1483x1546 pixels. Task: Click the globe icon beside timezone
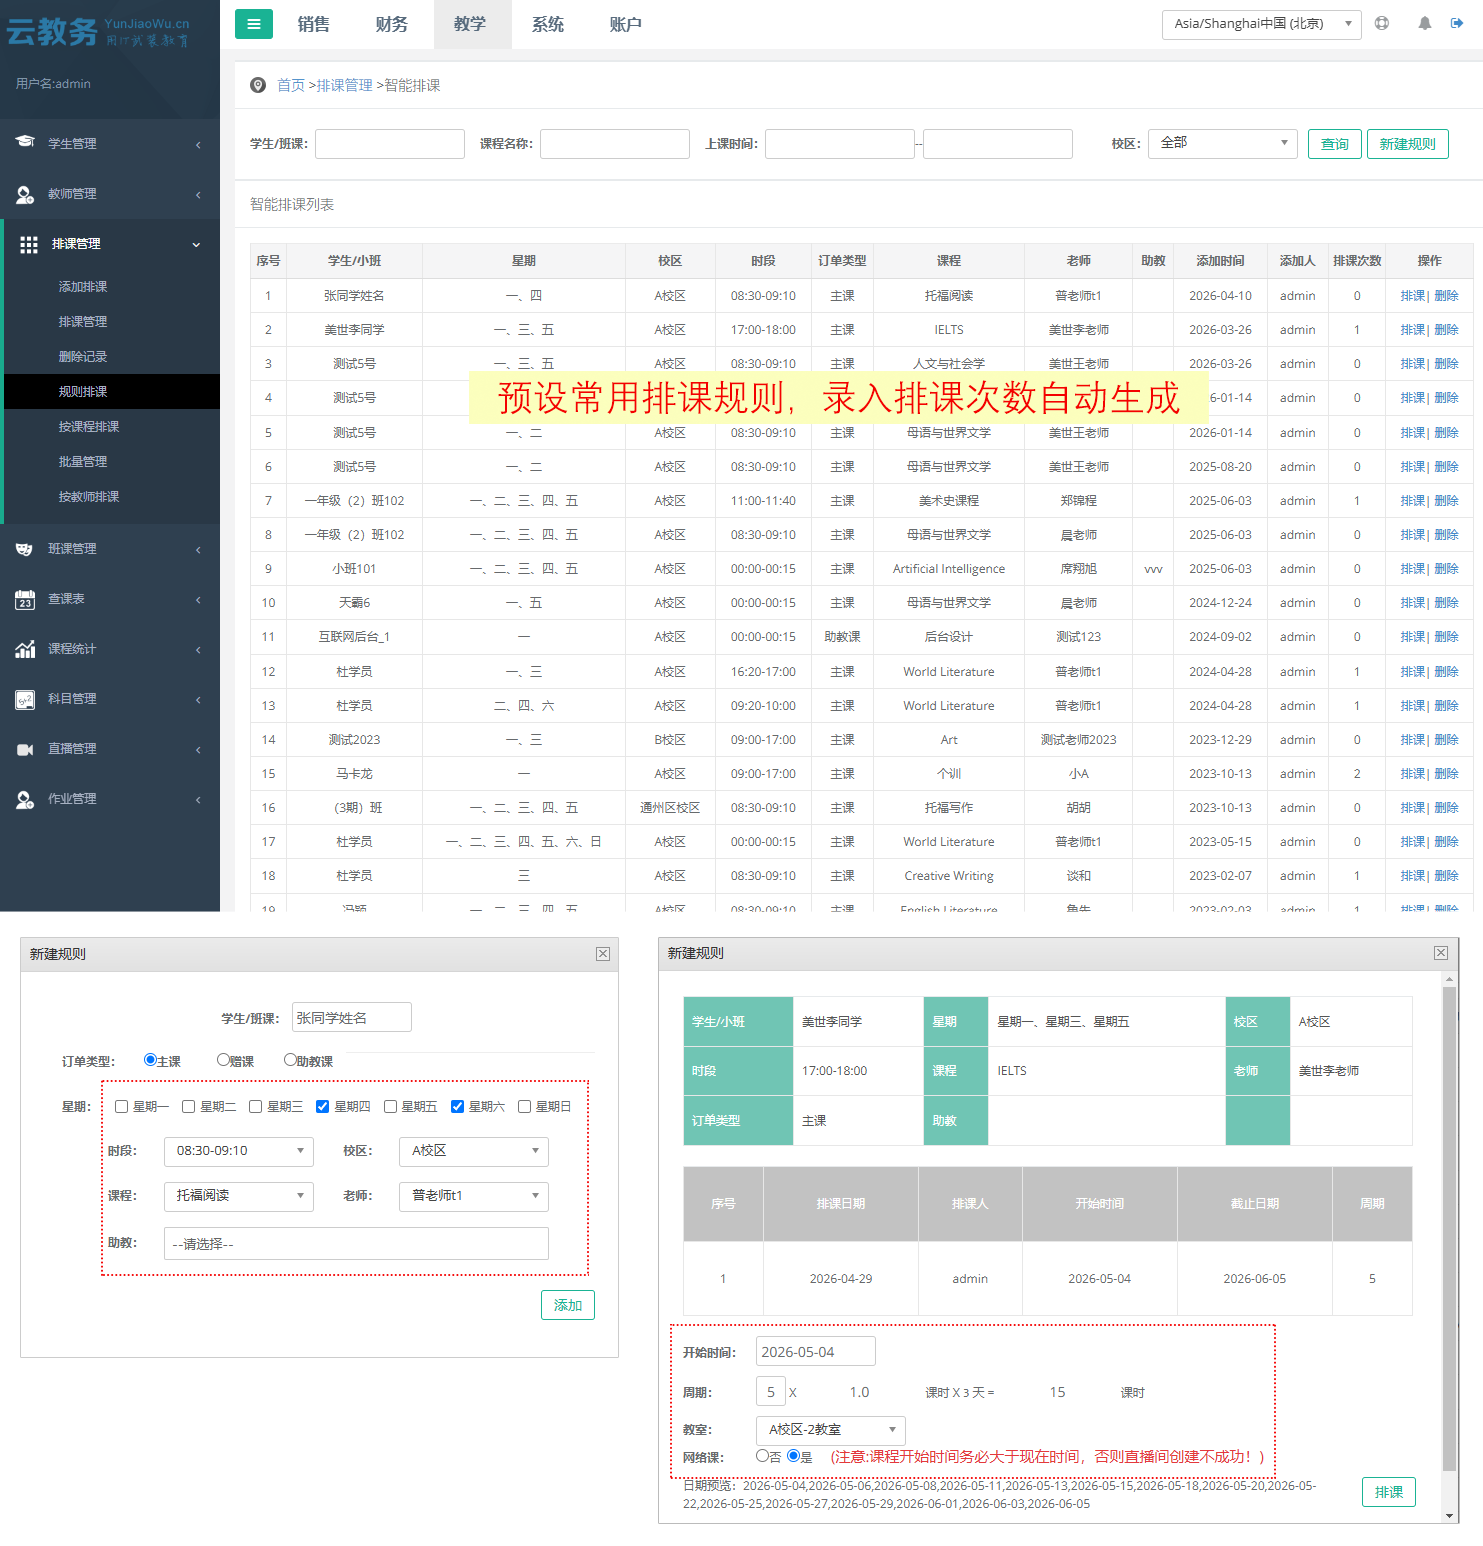(x=1381, y=23)
